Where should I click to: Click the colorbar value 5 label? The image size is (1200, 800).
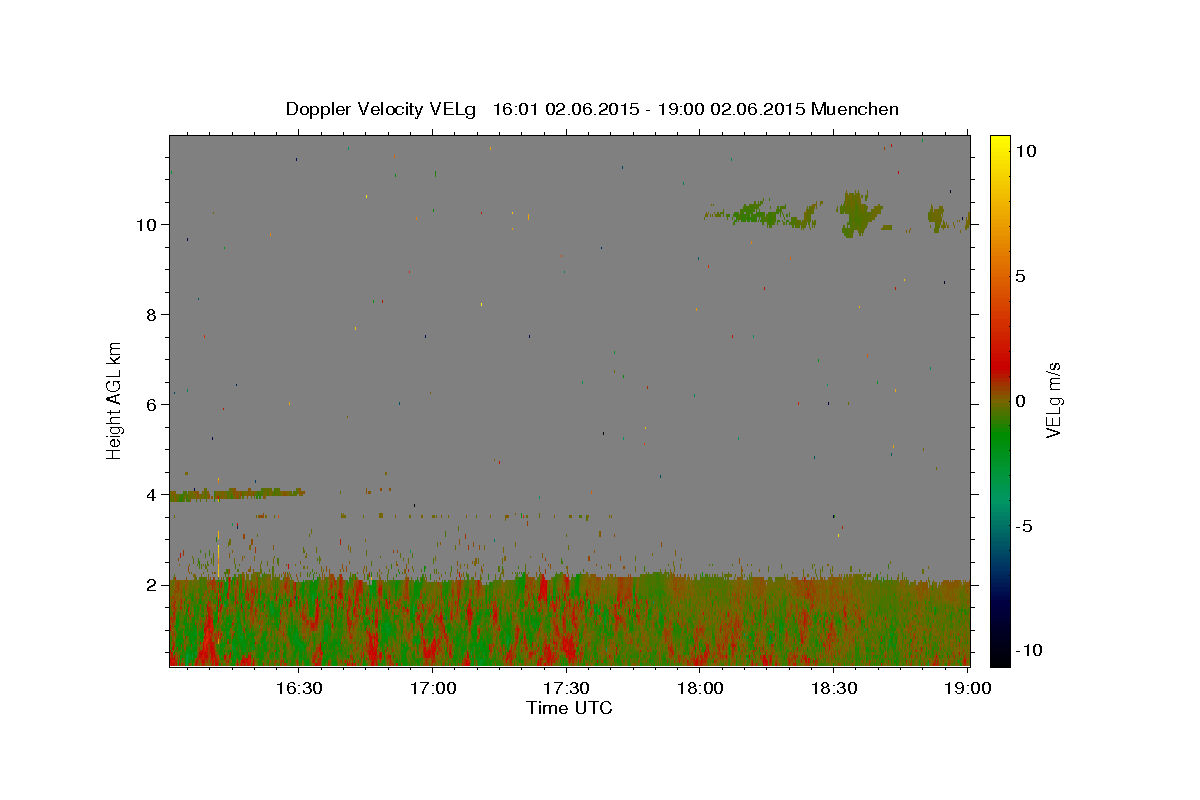click(x=1020, y=276)
